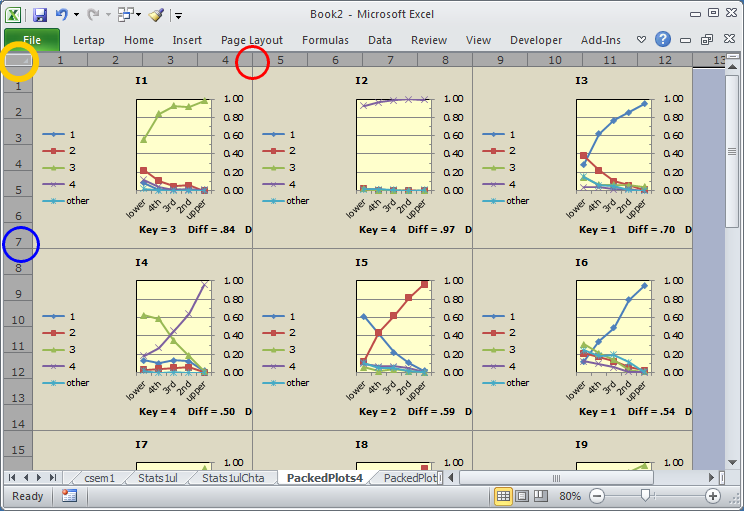Click the vertical scrollbar up arrow
Viewport: 744px width, 511px height.
[732, 67]
